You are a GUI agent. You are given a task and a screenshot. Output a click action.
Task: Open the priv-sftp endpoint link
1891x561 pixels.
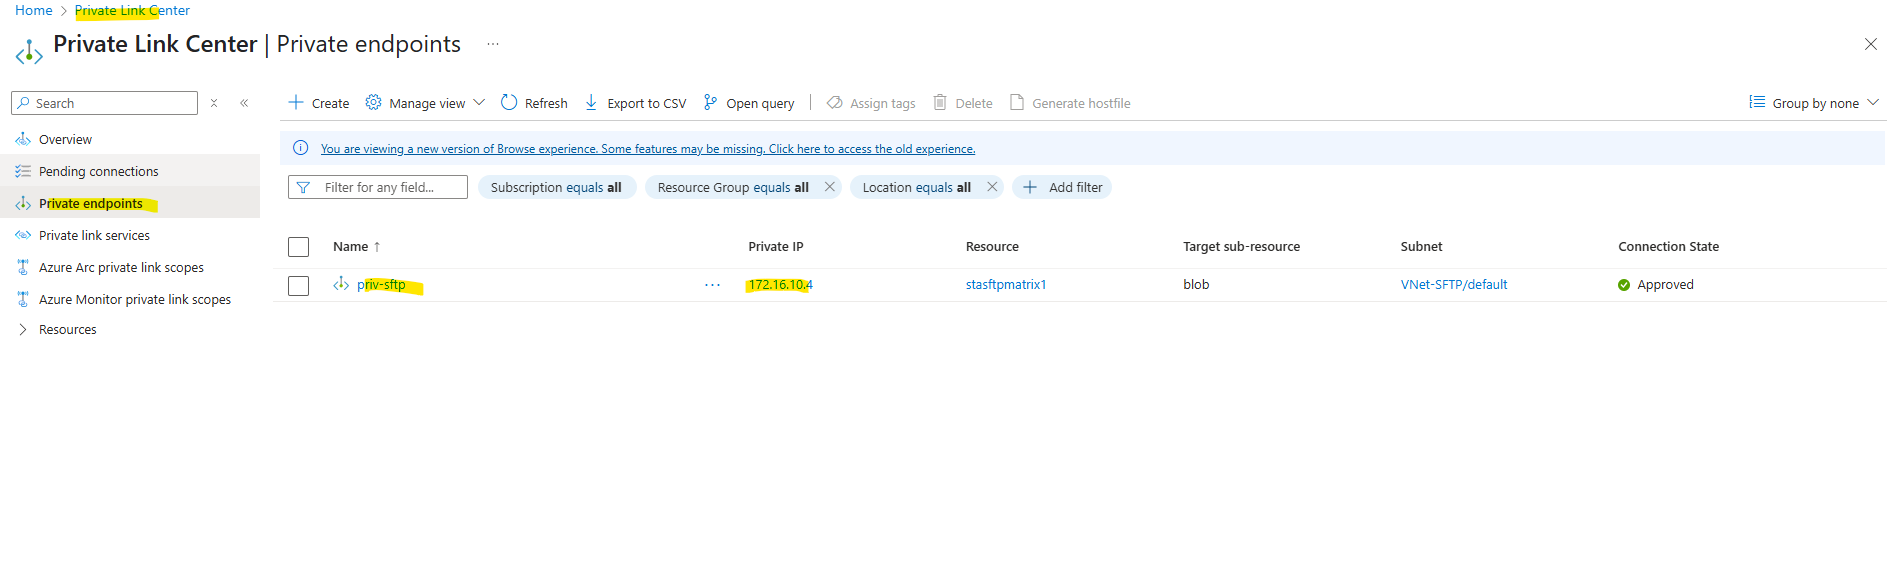coord(381,284)
